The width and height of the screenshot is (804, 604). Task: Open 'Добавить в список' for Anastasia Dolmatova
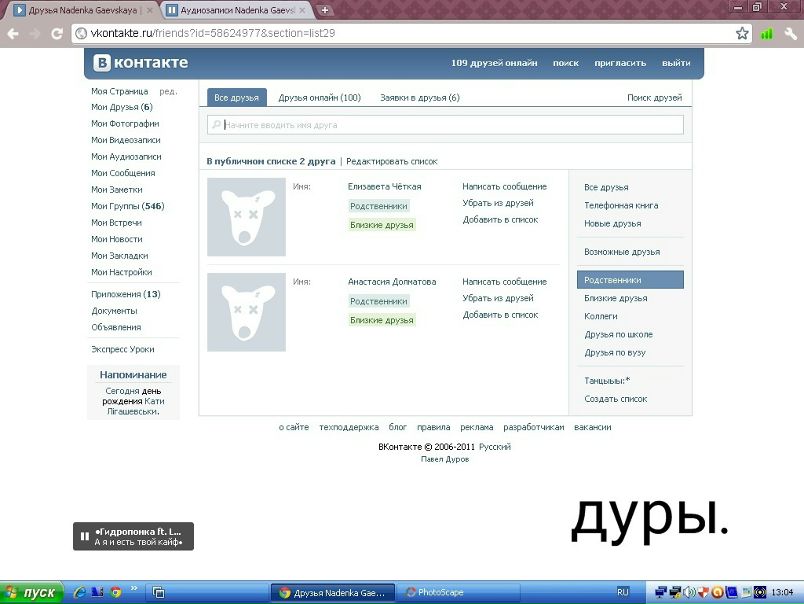[500, 314]
